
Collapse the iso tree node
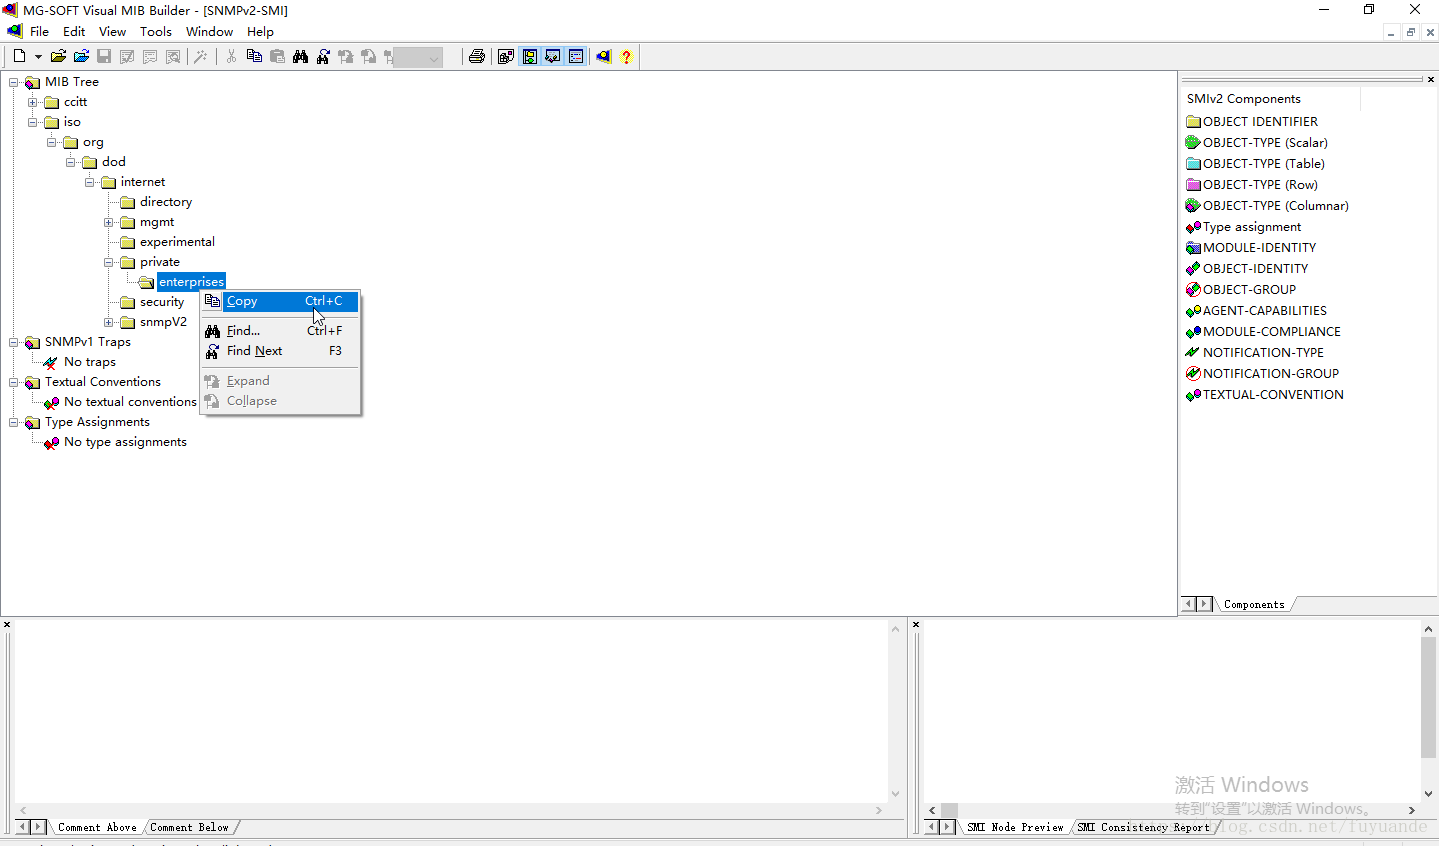click(33, 122)
